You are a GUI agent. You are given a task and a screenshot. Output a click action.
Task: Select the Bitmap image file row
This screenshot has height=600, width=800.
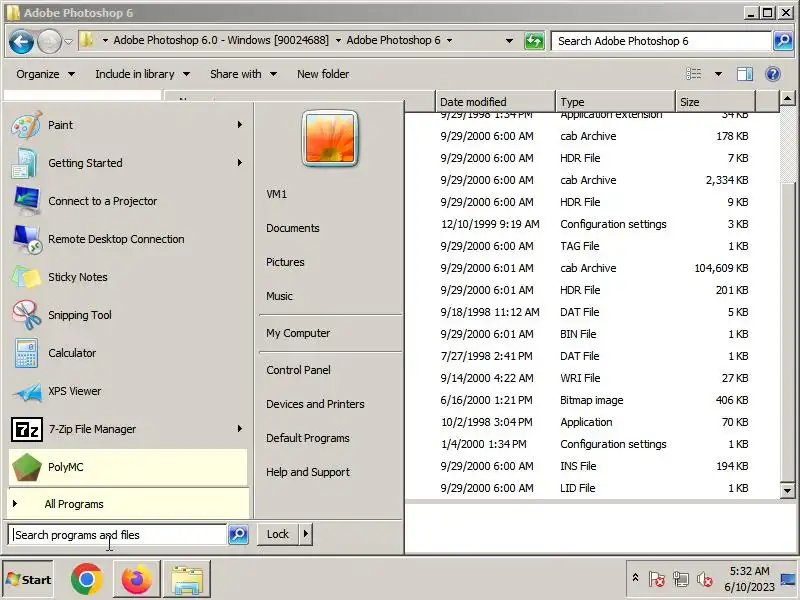(x=592, y=400)
